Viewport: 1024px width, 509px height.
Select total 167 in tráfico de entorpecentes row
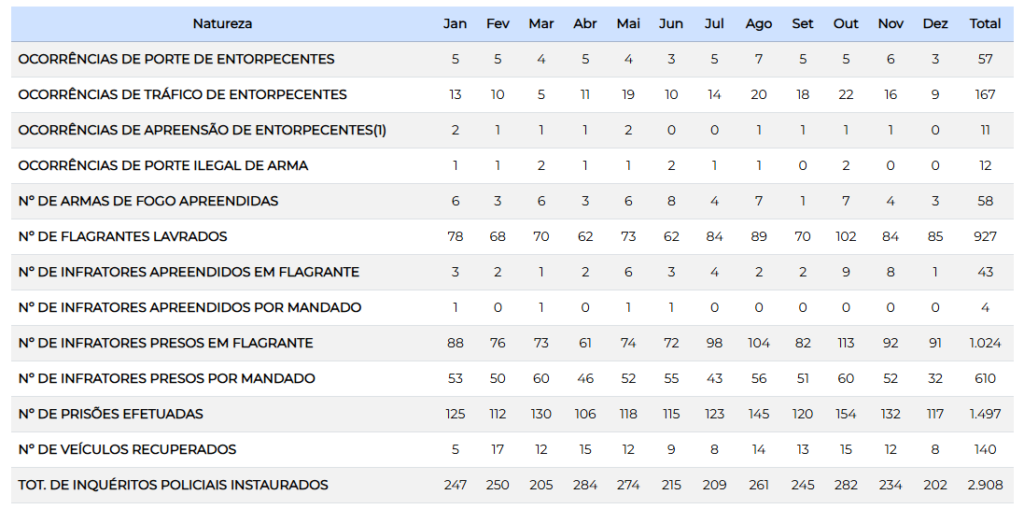[x=985, y=95]
